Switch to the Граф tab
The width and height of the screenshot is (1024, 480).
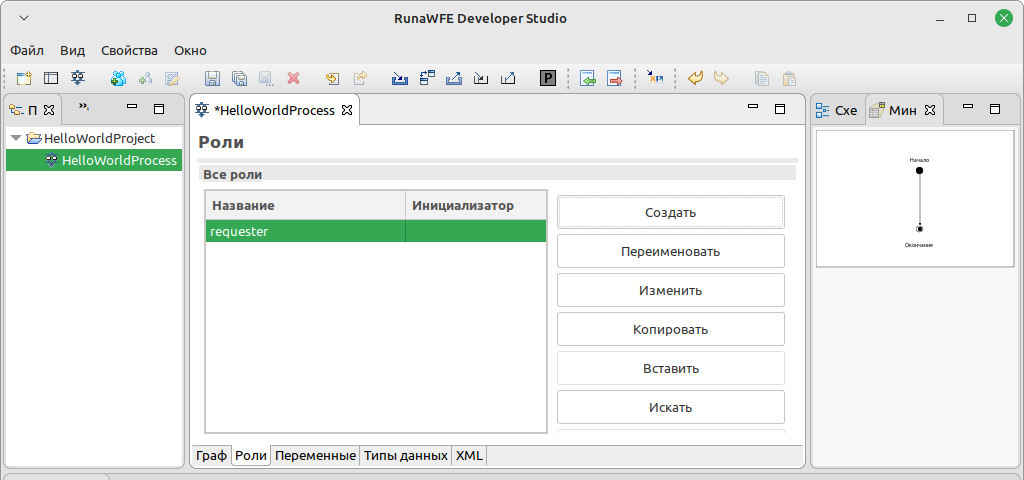[x=211, y=456]
